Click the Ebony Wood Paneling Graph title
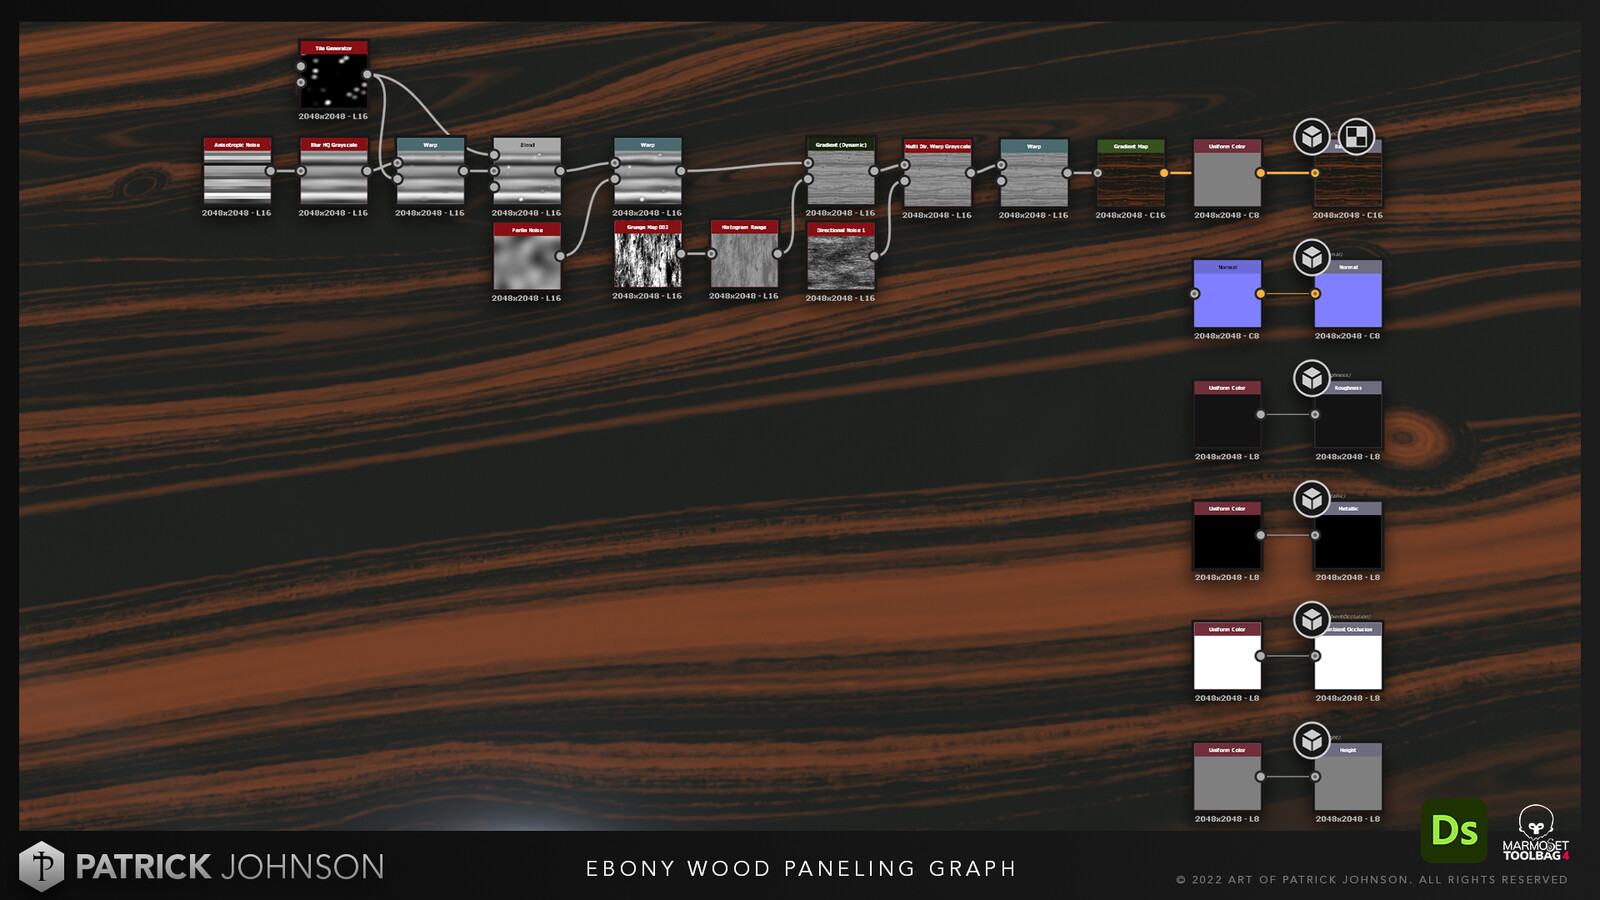 (x=801, y=869)
